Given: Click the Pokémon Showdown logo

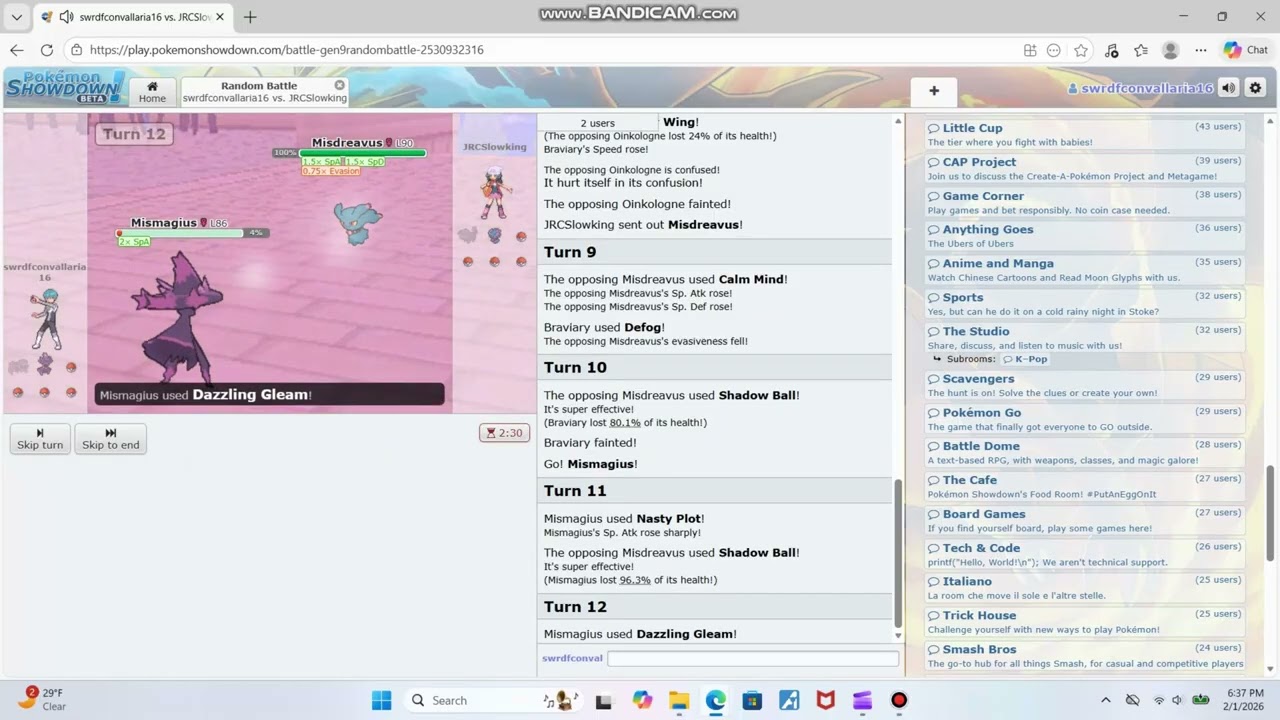Looking at the screenshot, I should click(x=64, y=87).
